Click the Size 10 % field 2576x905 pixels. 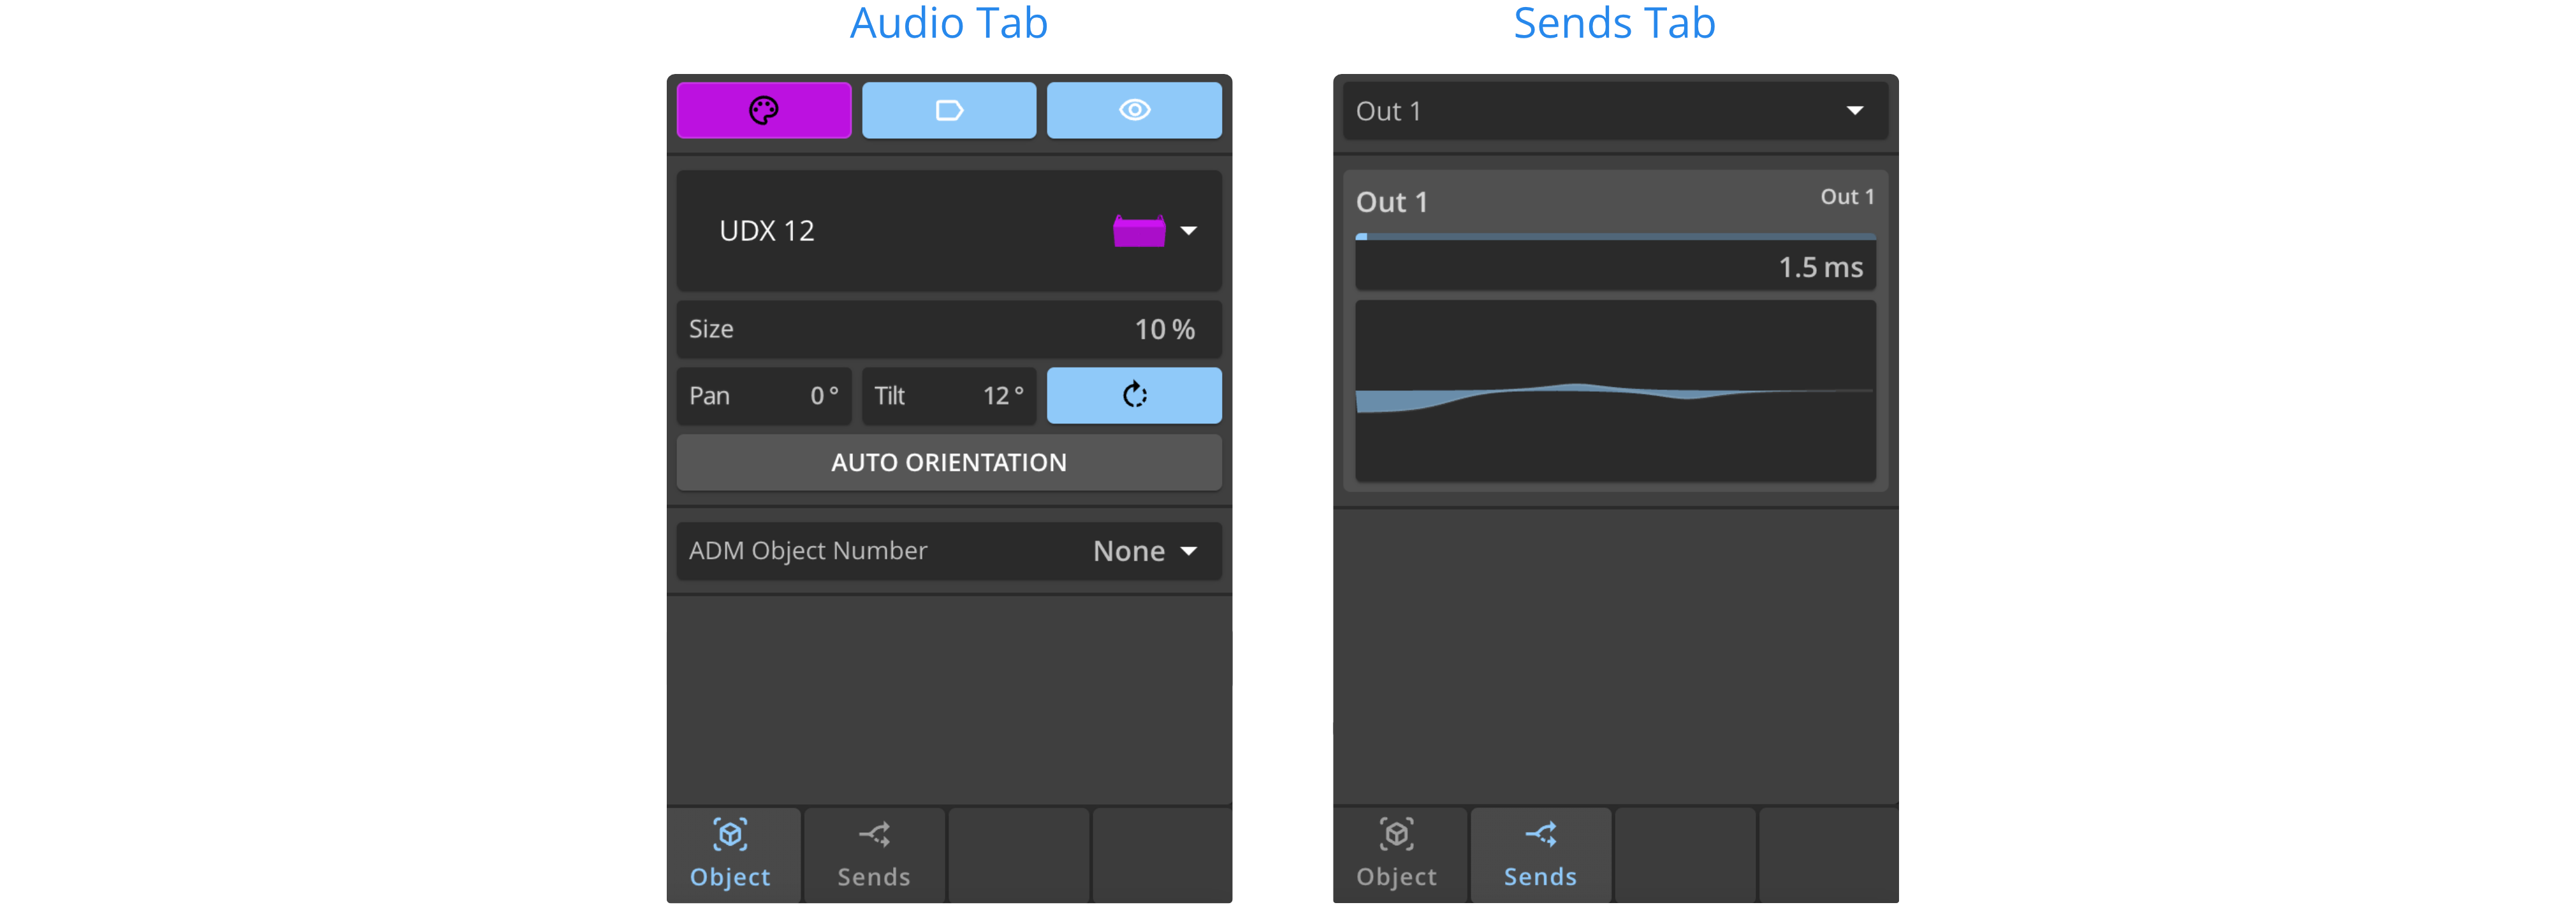click(x=948, y=329)
